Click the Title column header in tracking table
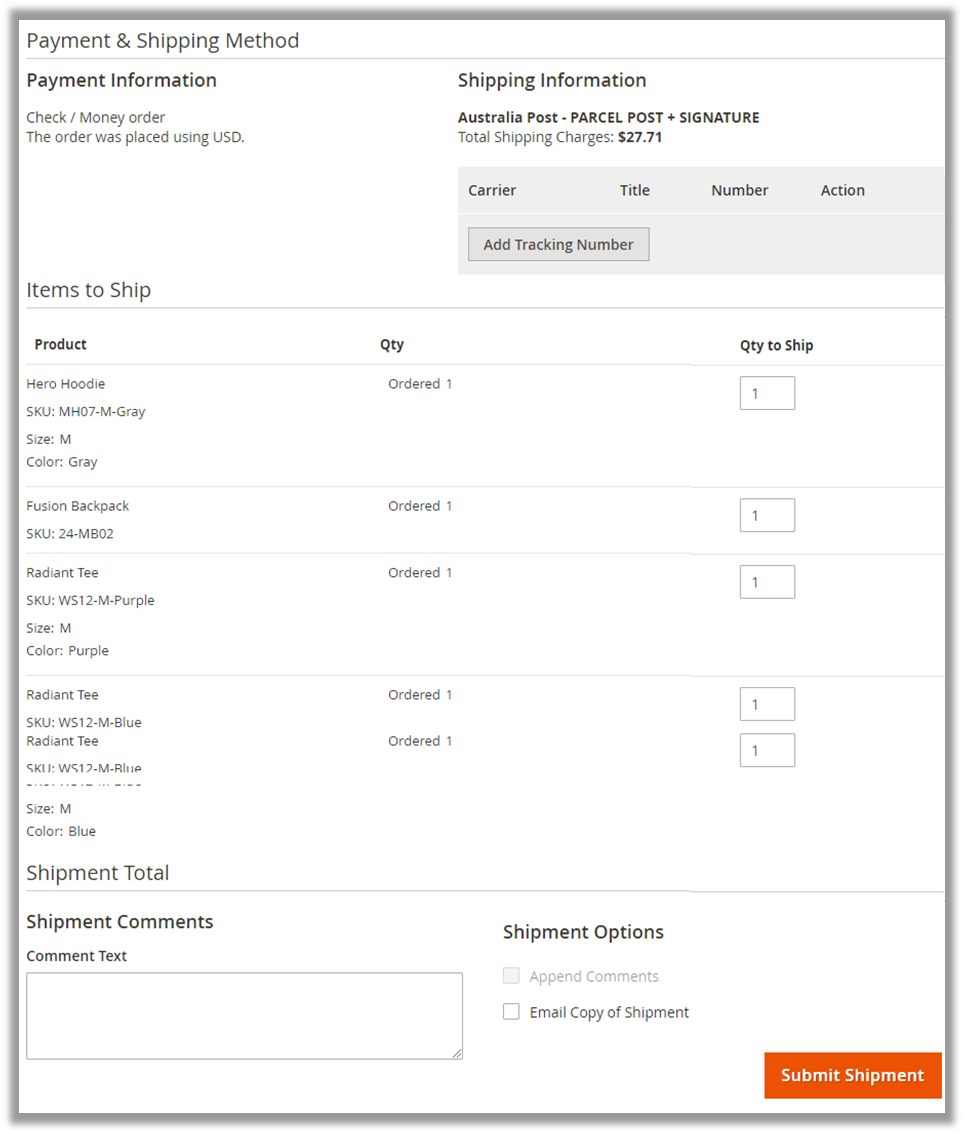Screen dimensions: 965x1134 coord(634,190)
